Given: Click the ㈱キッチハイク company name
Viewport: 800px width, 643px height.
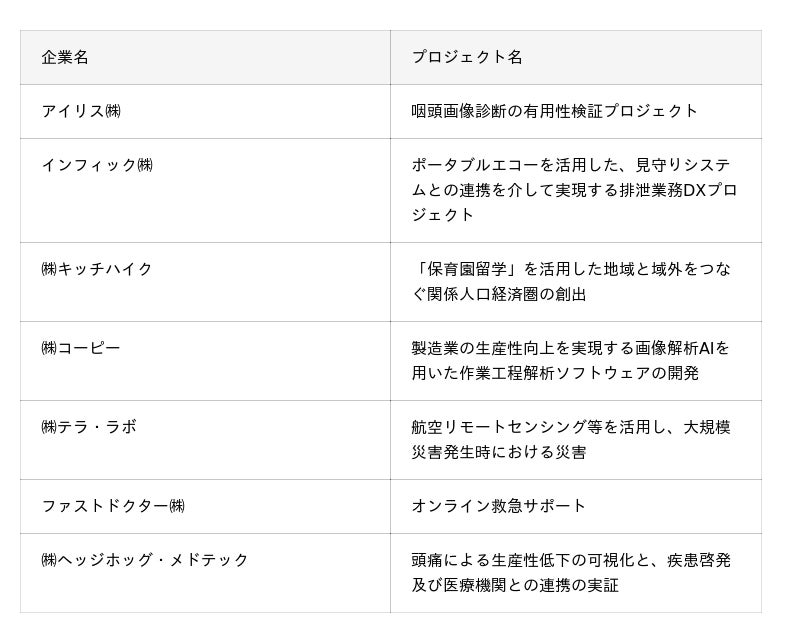Looking at the screenshot, I should [x=97, y=270].
